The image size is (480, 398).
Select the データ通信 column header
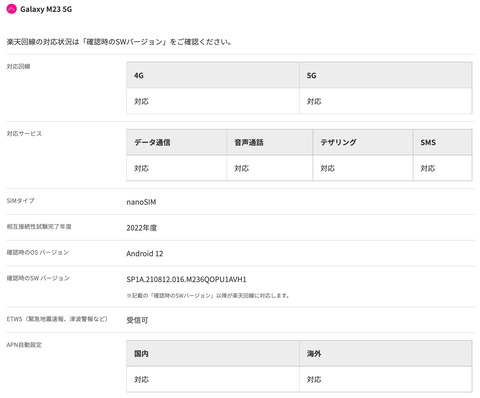[176, 142]
